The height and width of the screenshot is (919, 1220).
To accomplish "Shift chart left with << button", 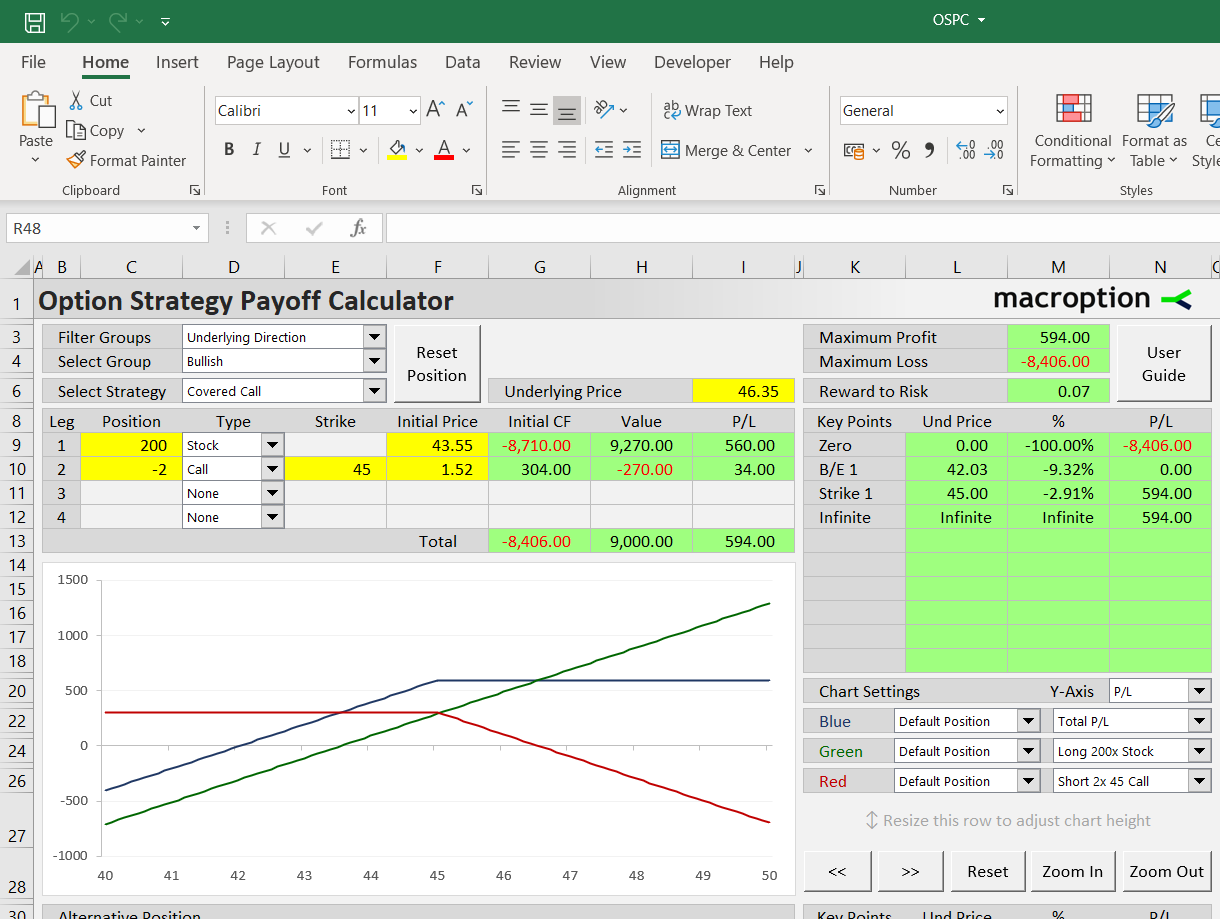I will click(837, 872).
